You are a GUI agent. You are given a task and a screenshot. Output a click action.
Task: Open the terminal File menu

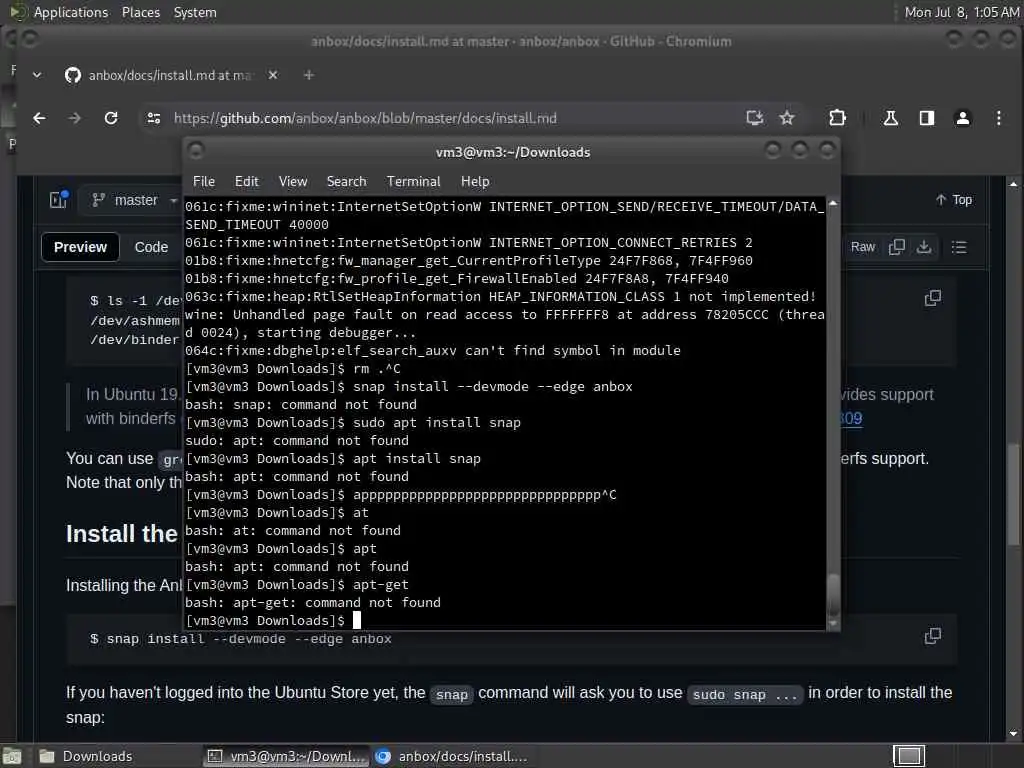click(204, 182)
